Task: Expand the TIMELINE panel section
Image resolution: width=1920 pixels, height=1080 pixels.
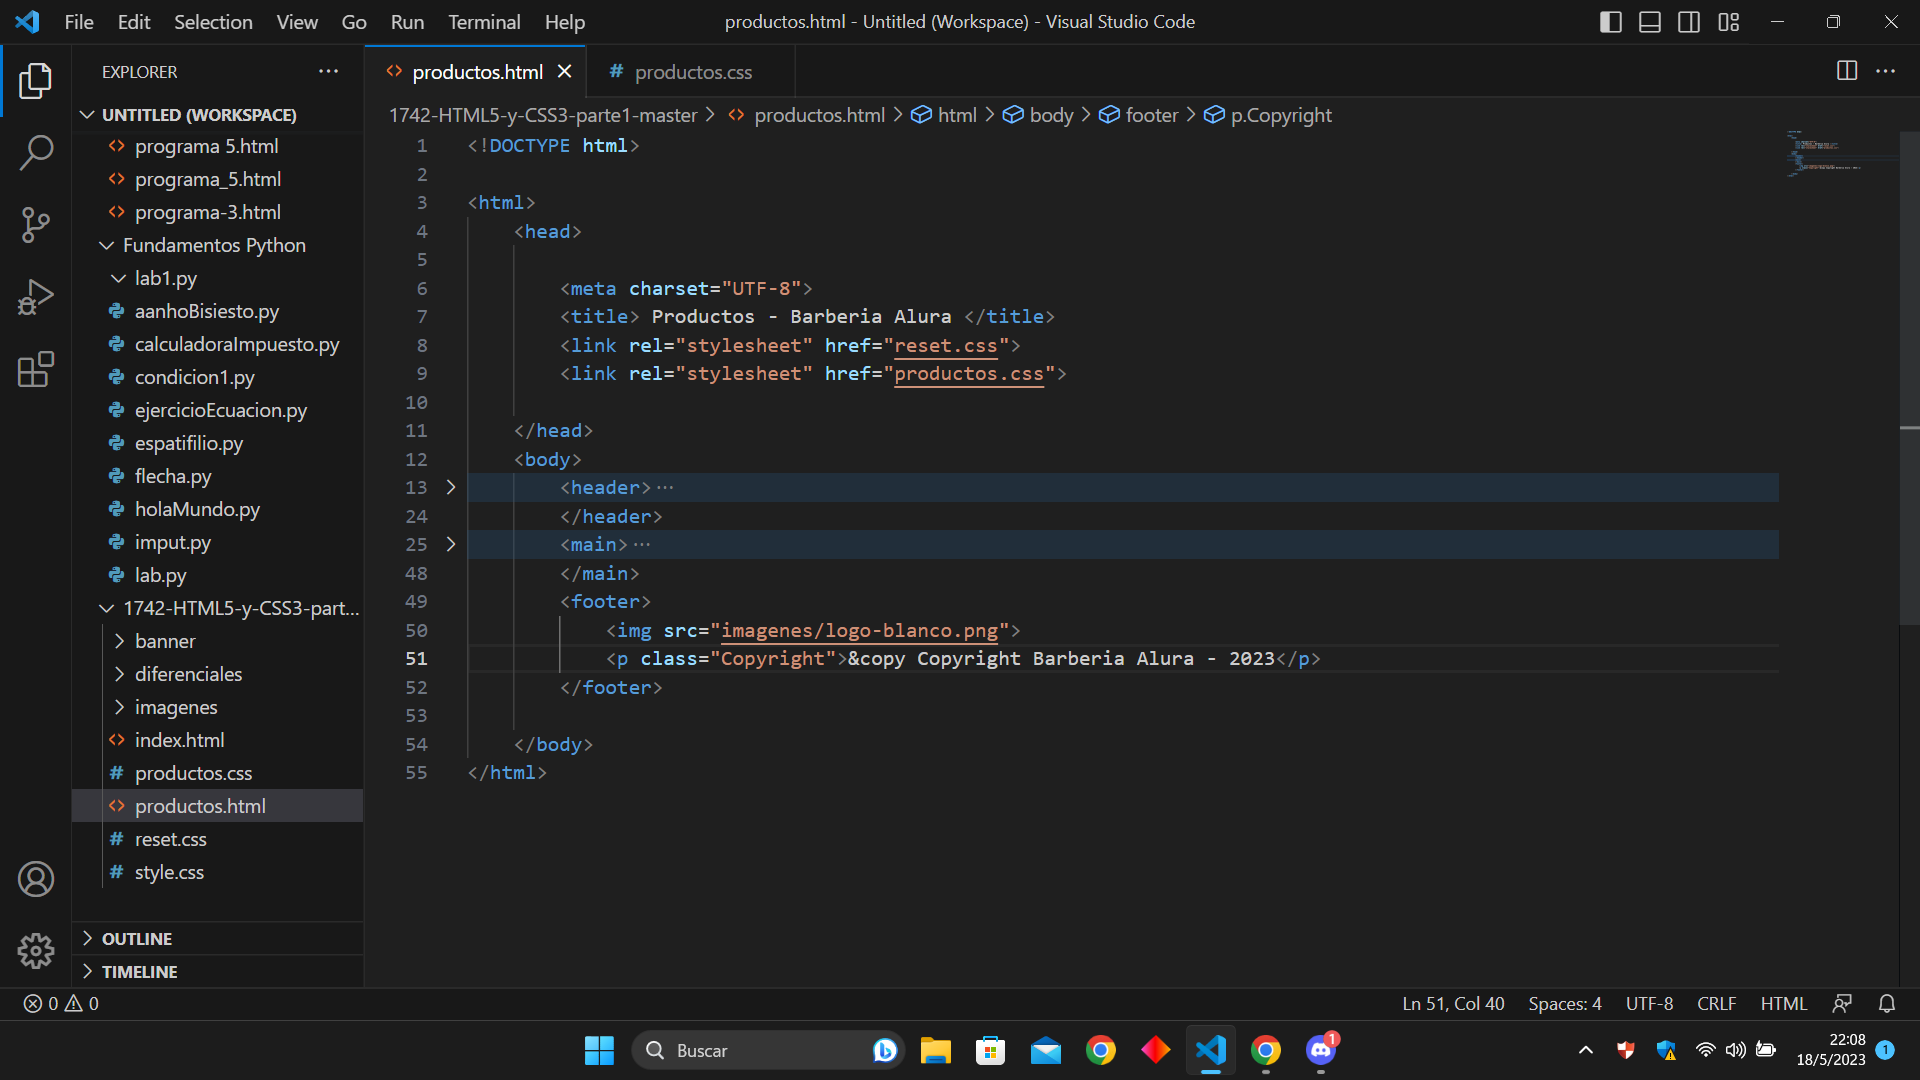Action: click(x=138, y=971)
